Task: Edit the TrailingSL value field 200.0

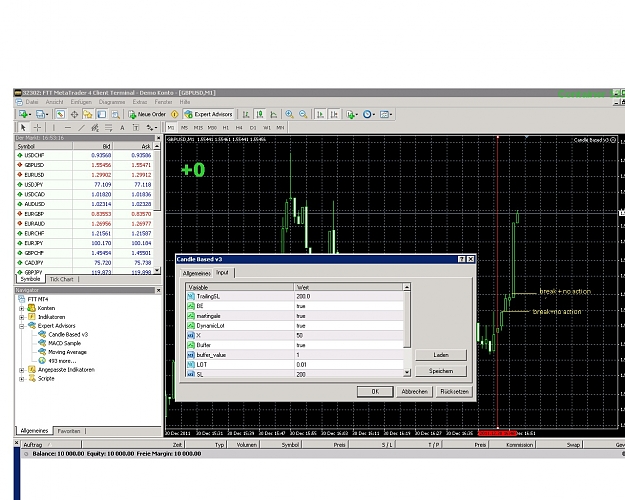Action: pyautogui.click(x=348, y=297)
